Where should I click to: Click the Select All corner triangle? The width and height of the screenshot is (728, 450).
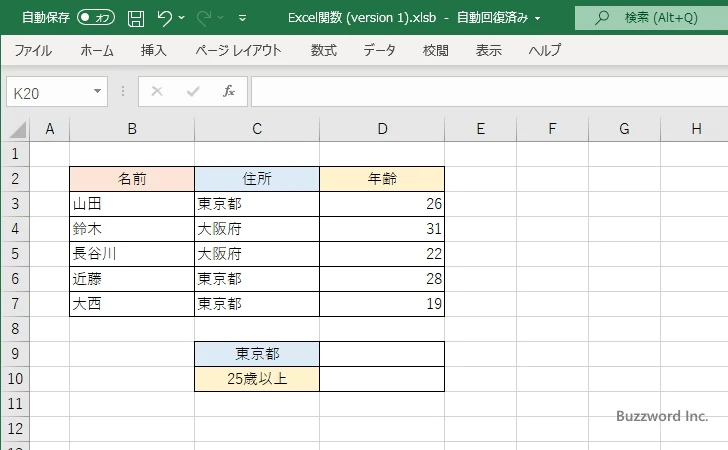pyautogui.click(x=17, y=129)
